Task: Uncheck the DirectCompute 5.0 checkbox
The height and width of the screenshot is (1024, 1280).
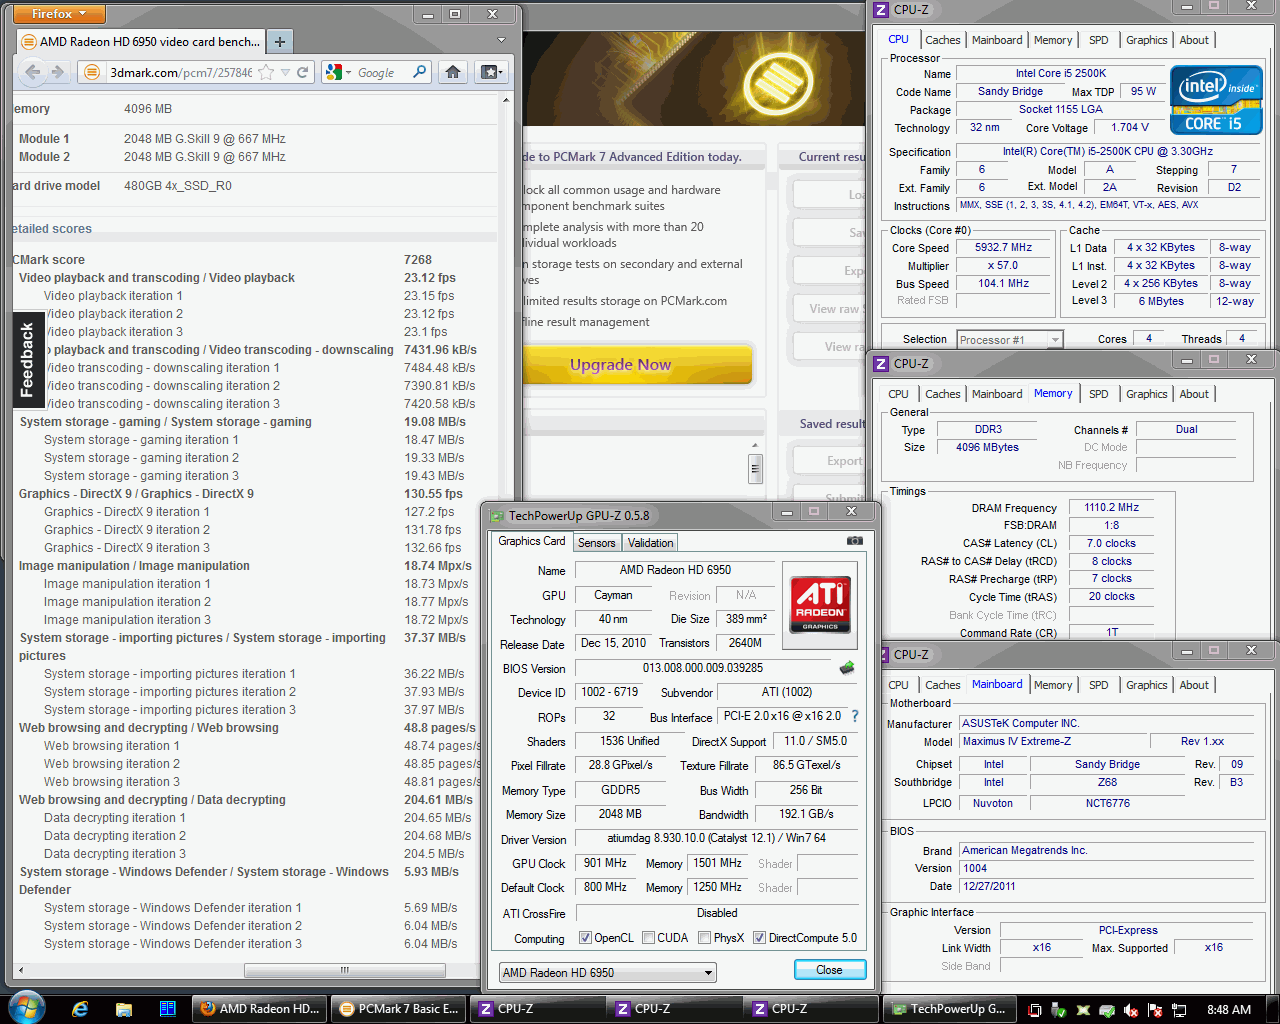Action: point(760,938)
